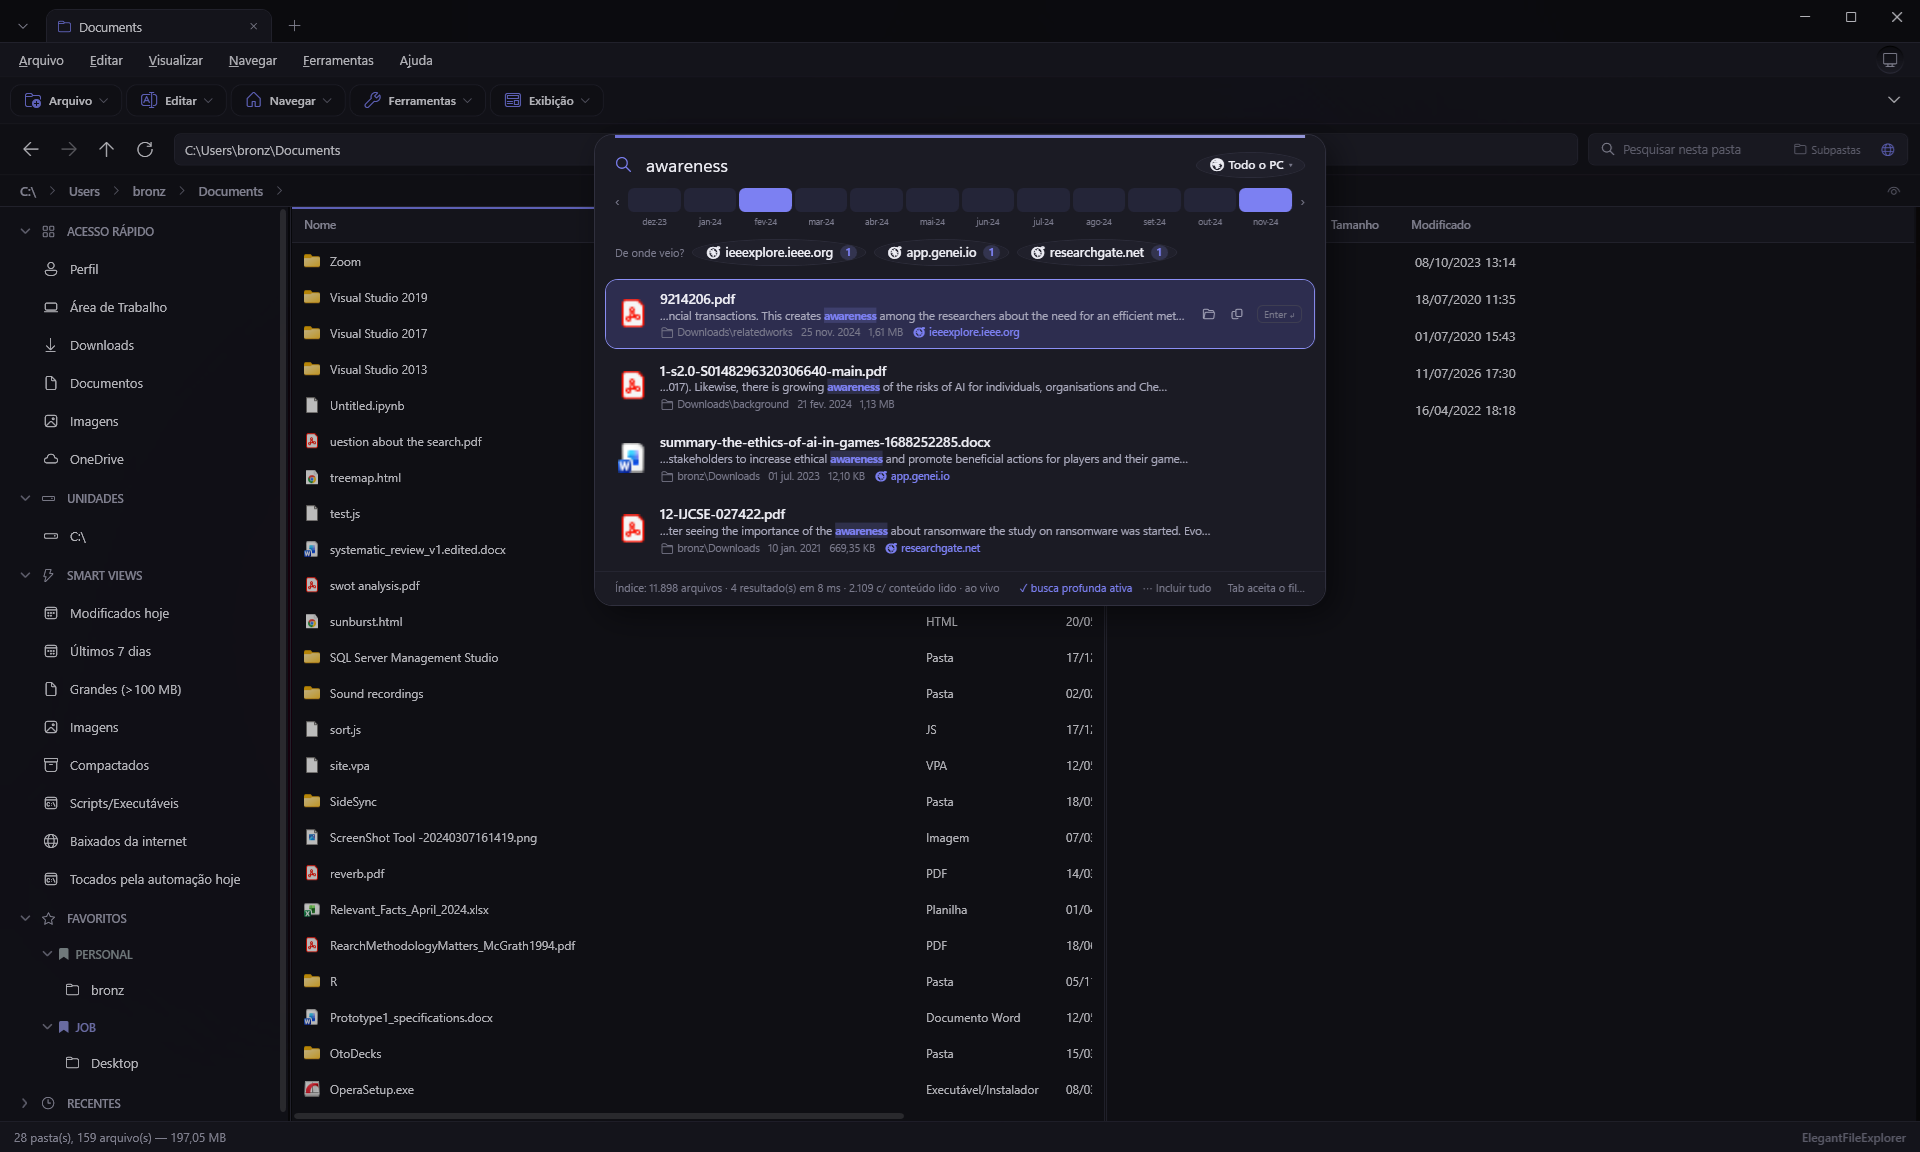Screen dimensions: 1920x1152
Task: Open Editar in the menu bar
Action: pyautogui.click(x=106, y=61)
